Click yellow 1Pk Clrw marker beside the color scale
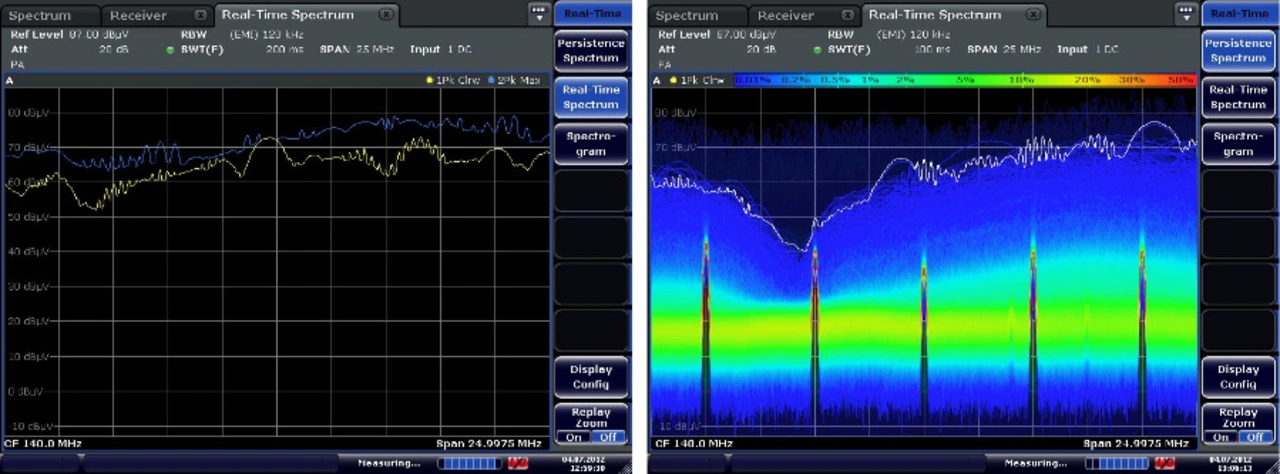This screenshot has width=1280, height=474. (x=673, y=80)
